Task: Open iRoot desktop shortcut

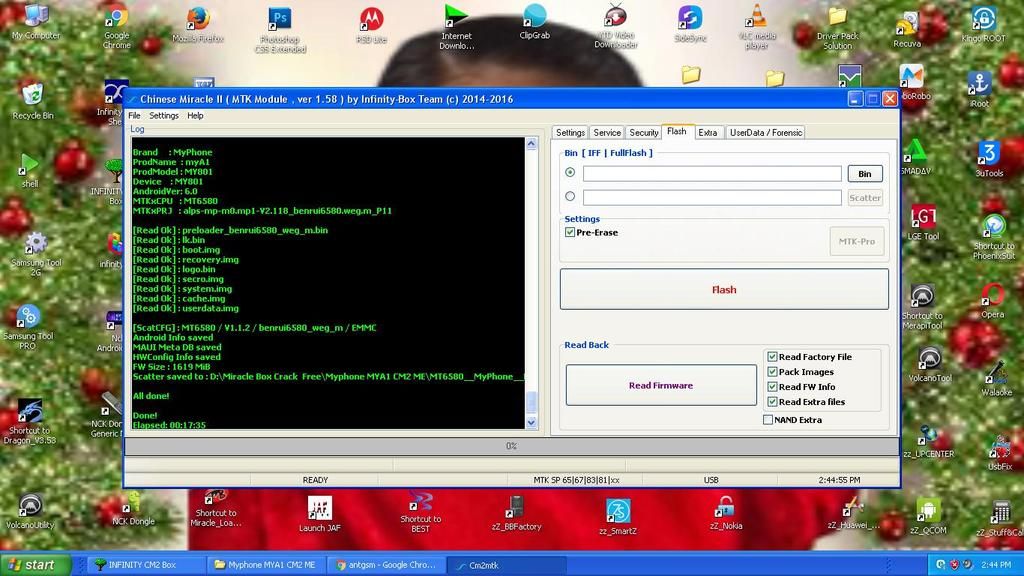Action: point(979,90)
